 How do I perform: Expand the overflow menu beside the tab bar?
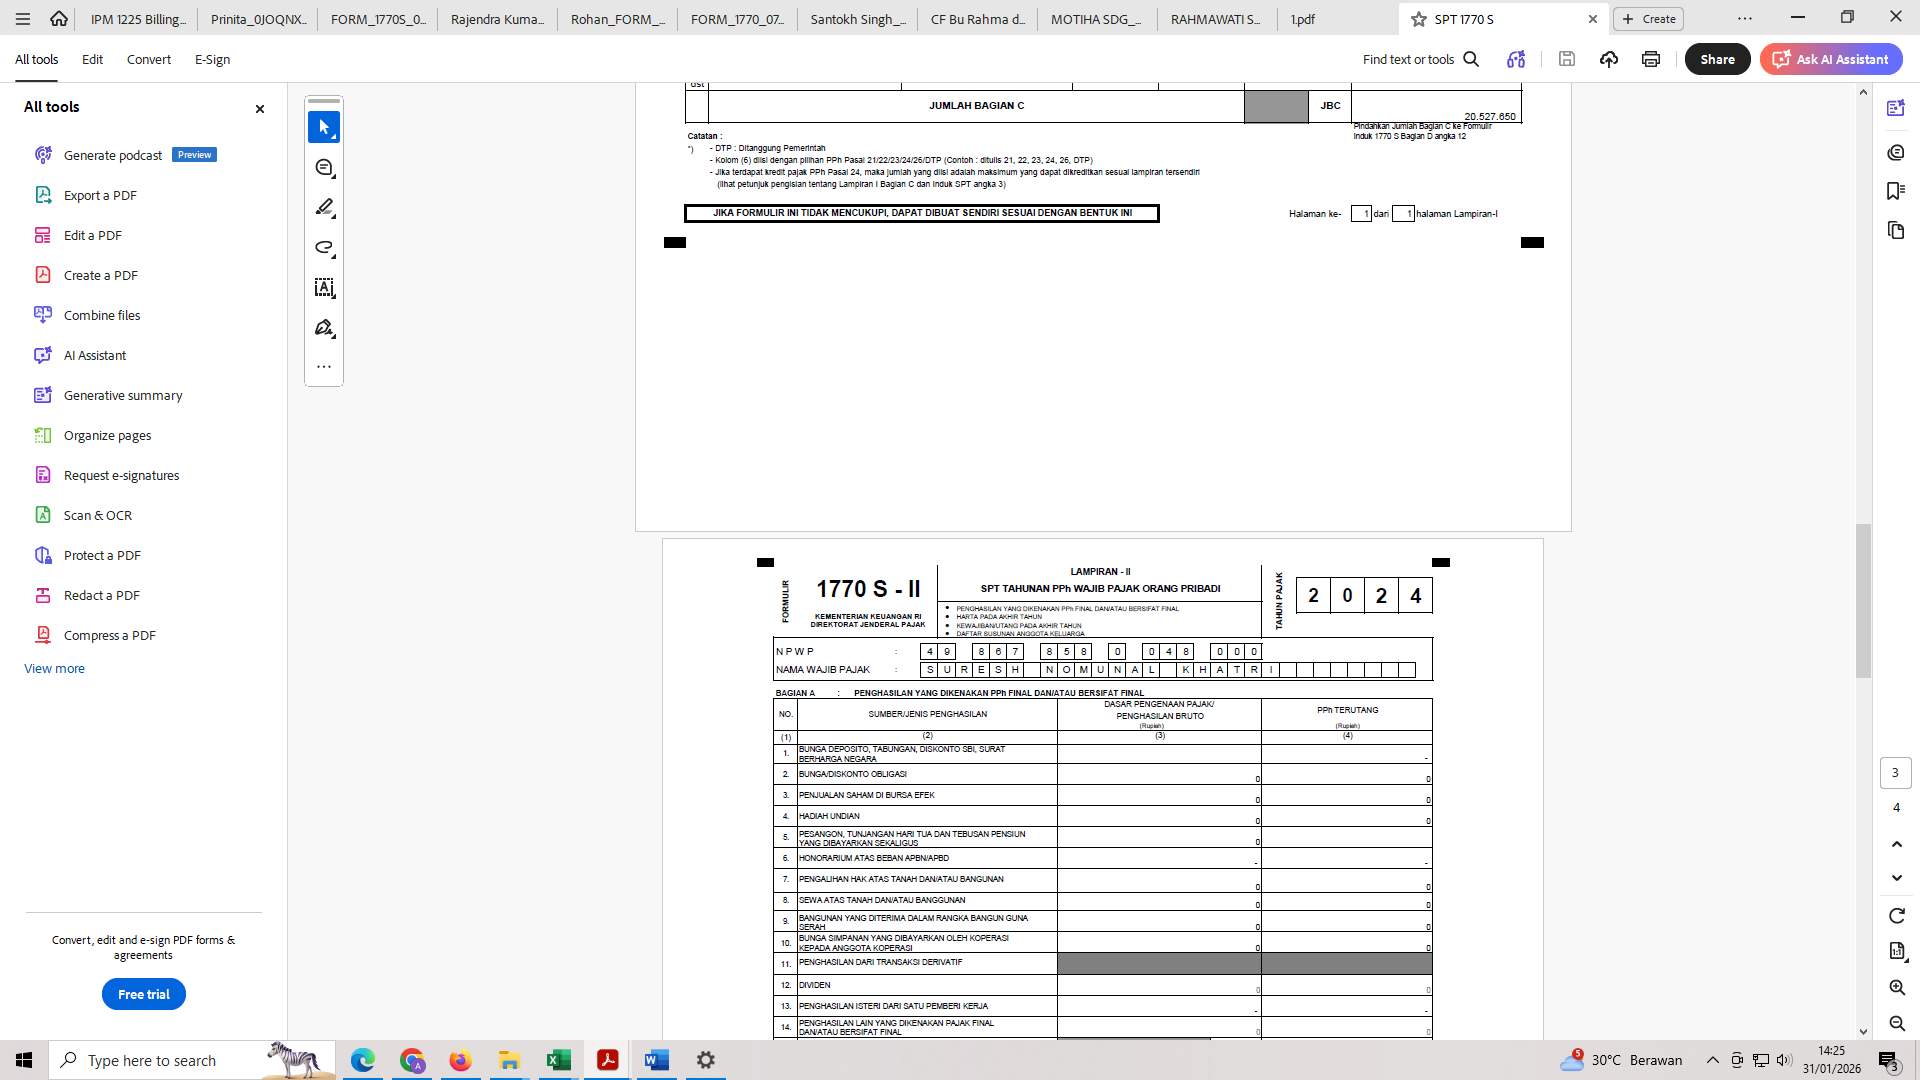[1745, 18]
